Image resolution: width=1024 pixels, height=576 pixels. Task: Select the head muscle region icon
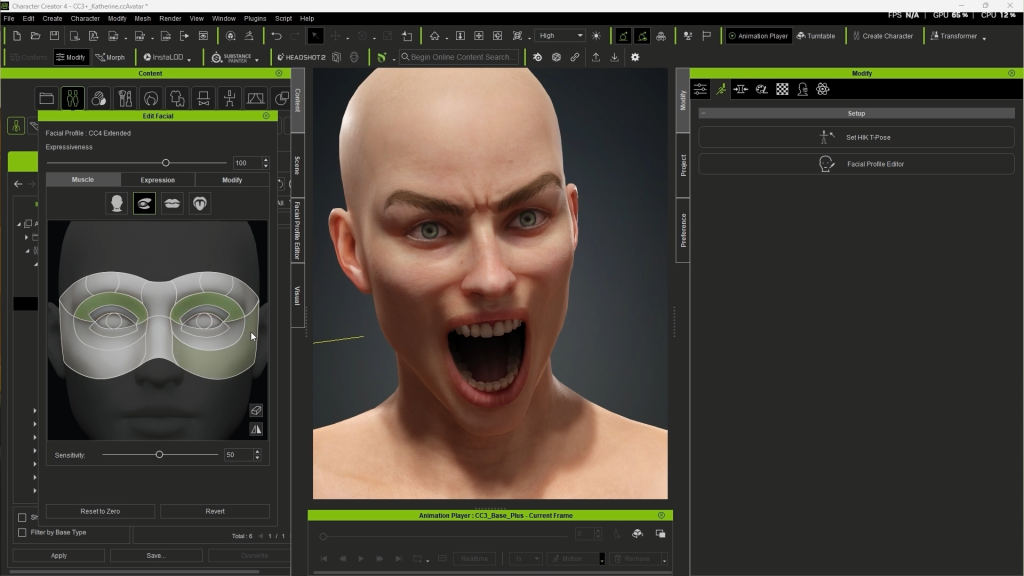117,204
